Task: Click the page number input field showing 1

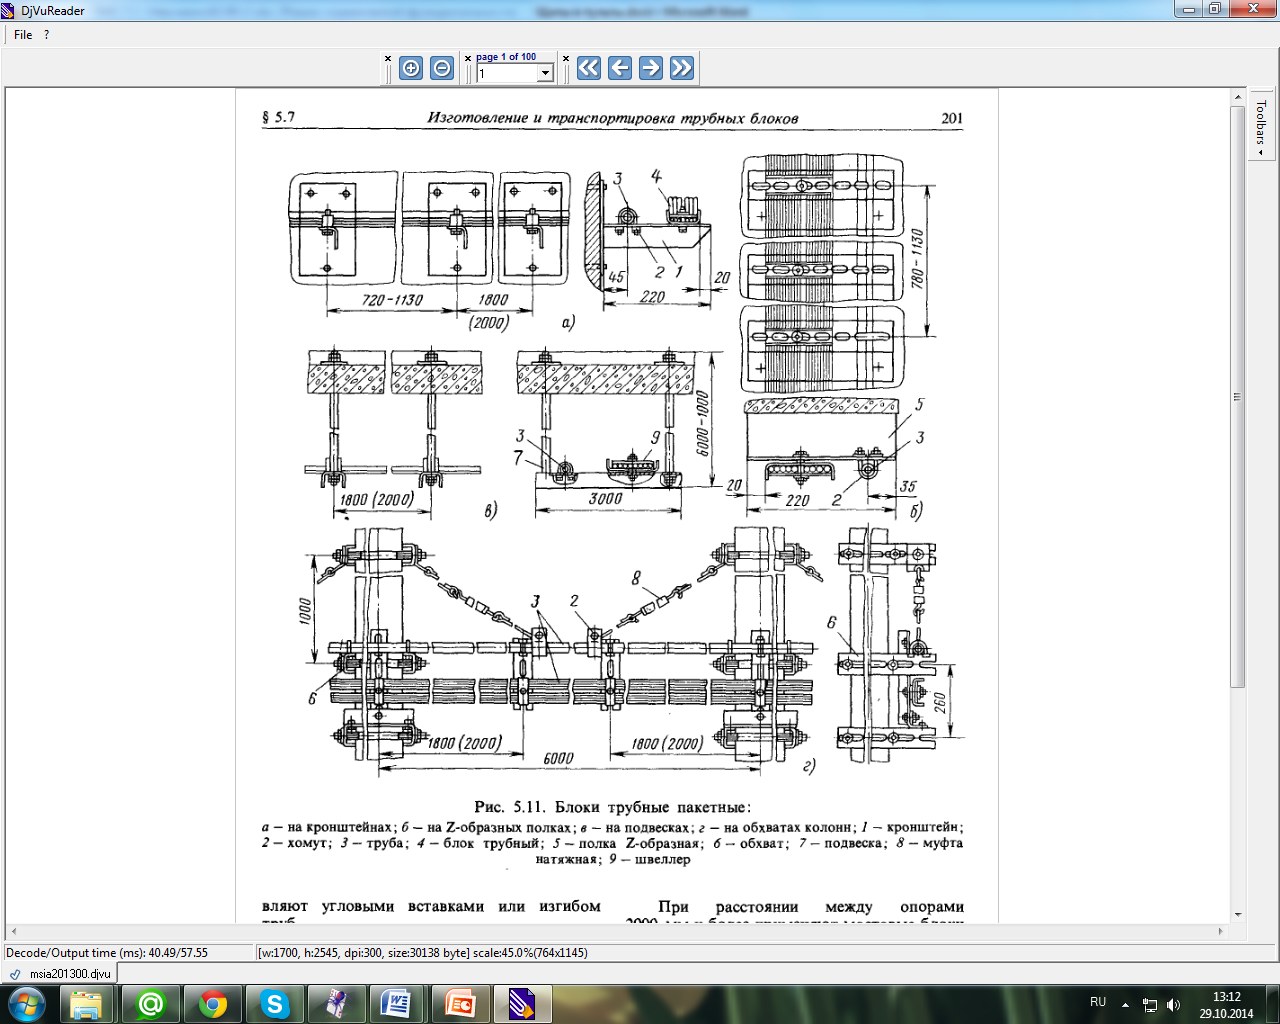Action: (507, 73)
